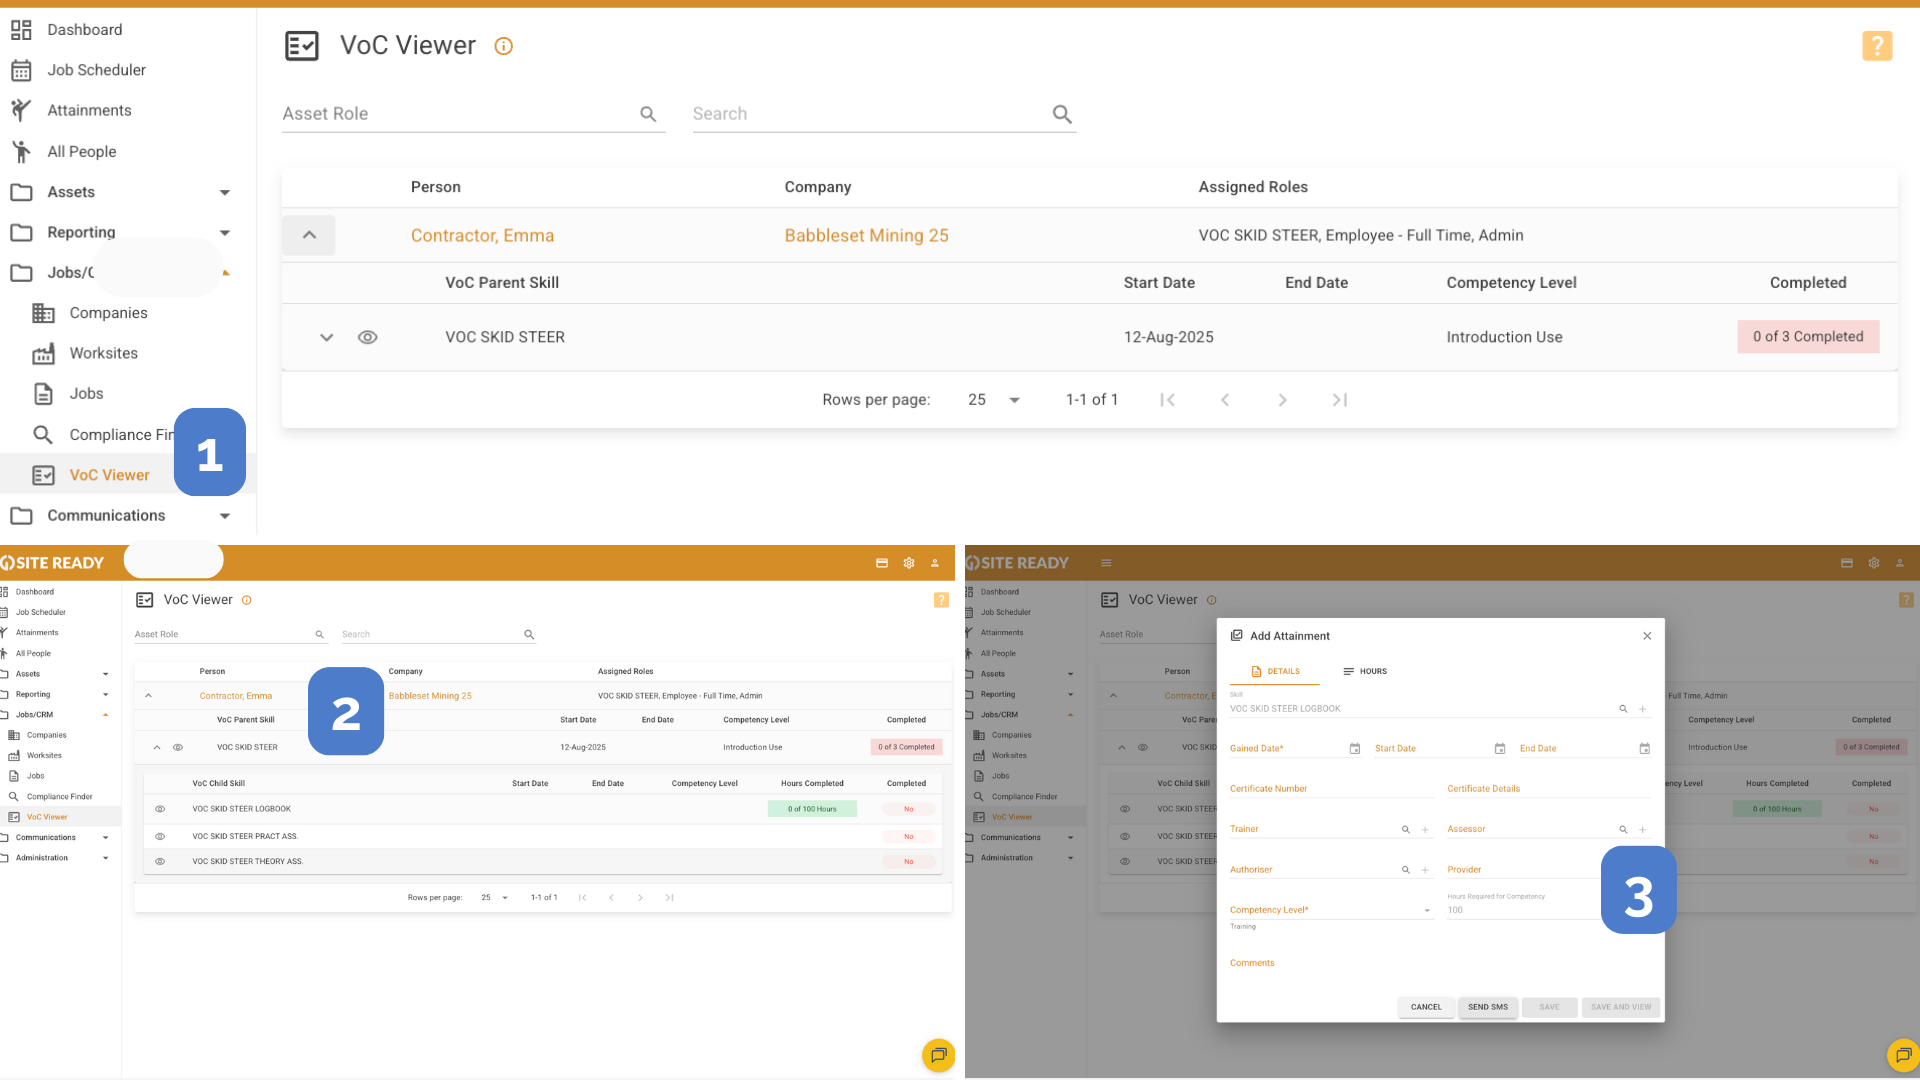Collapse the Contractor, Emma row chevron
The width and height of the screenshot is (1920, 1080).
[309, 235]
